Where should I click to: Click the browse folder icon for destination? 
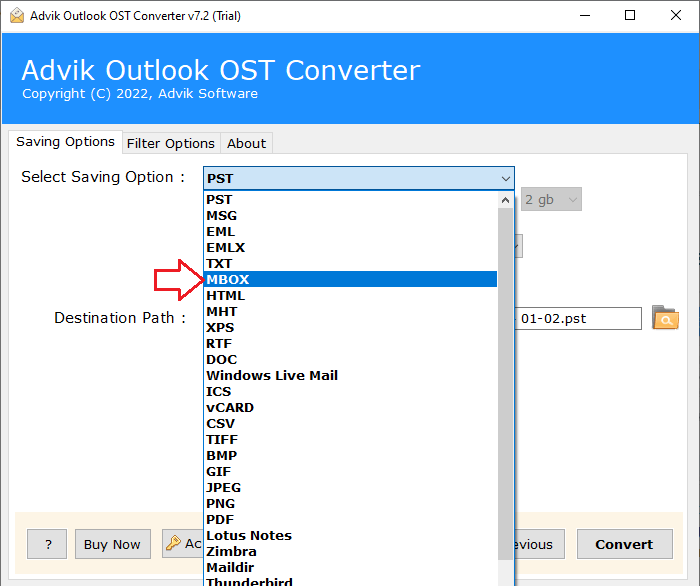(x=665, y=318)
